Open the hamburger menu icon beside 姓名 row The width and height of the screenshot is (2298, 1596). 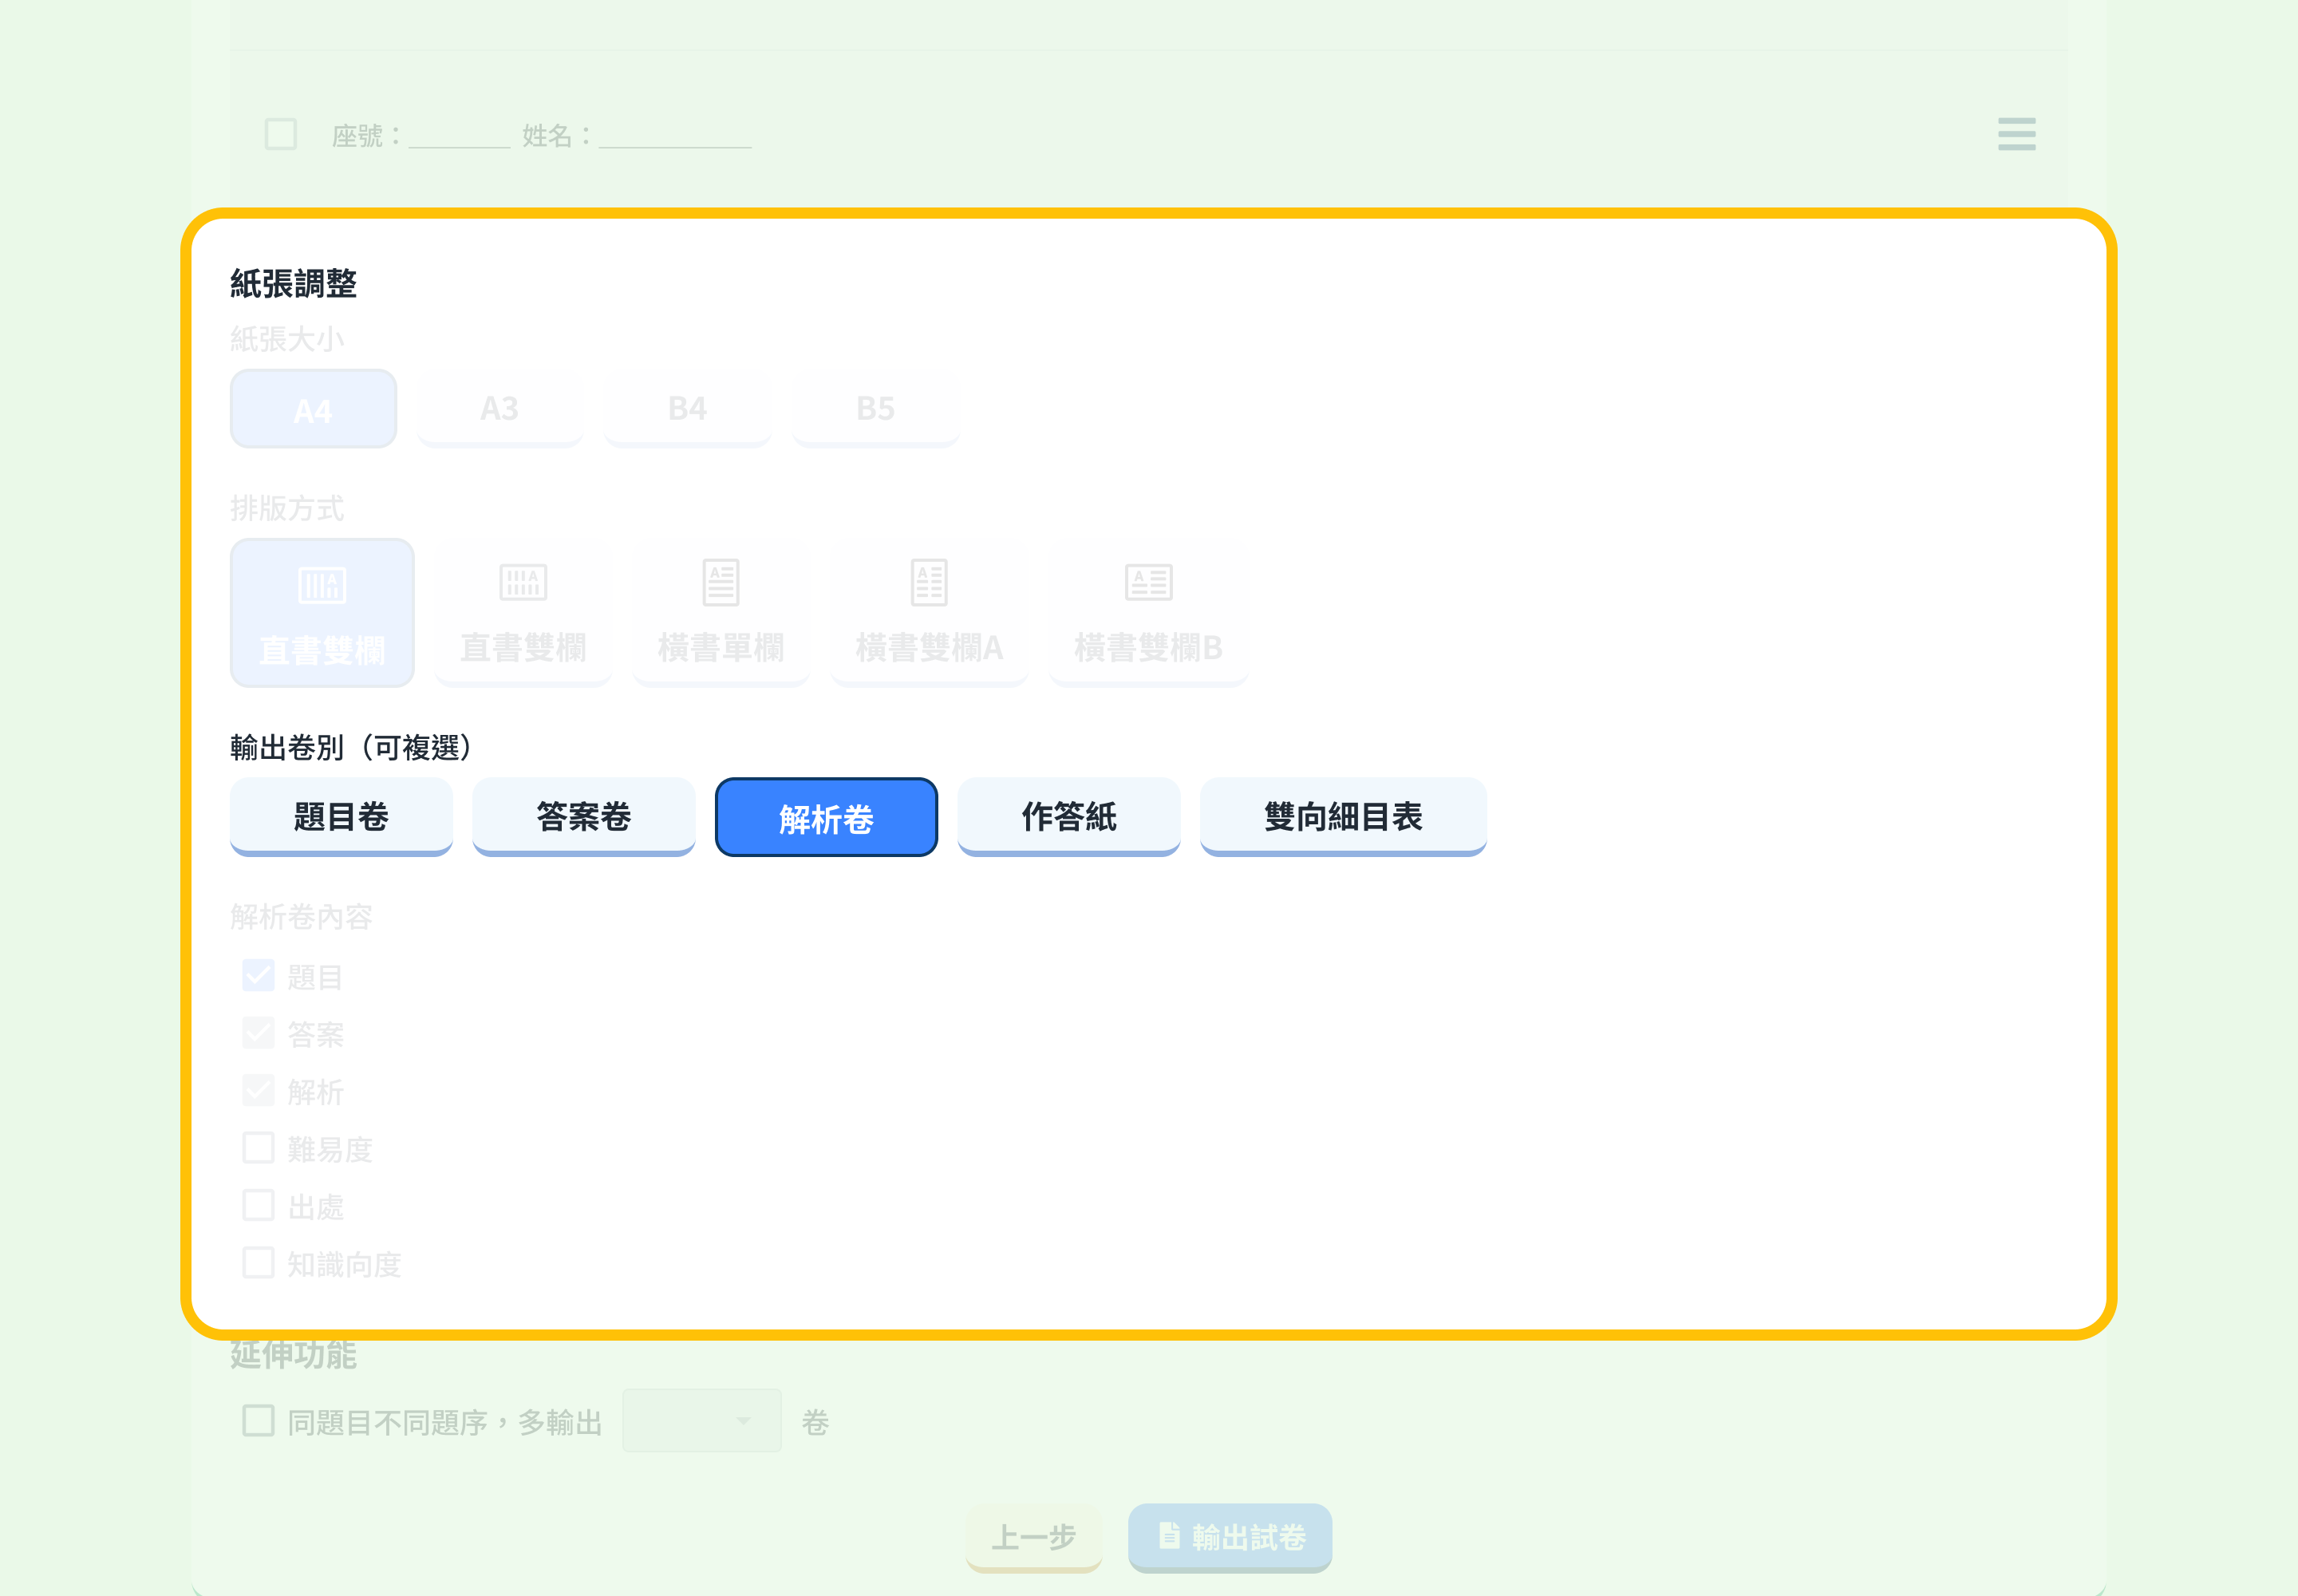2016,134
